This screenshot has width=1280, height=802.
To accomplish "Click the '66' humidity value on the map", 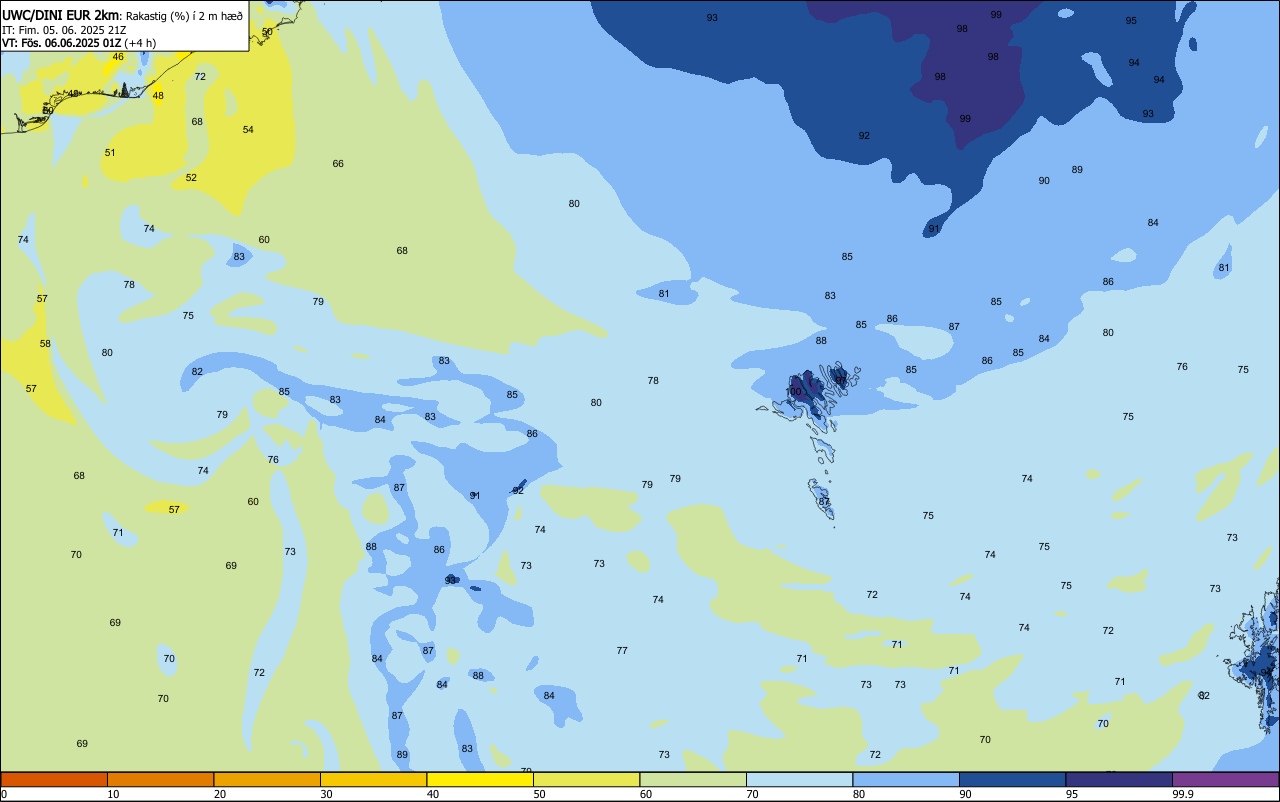I will [x=338, y=164].
